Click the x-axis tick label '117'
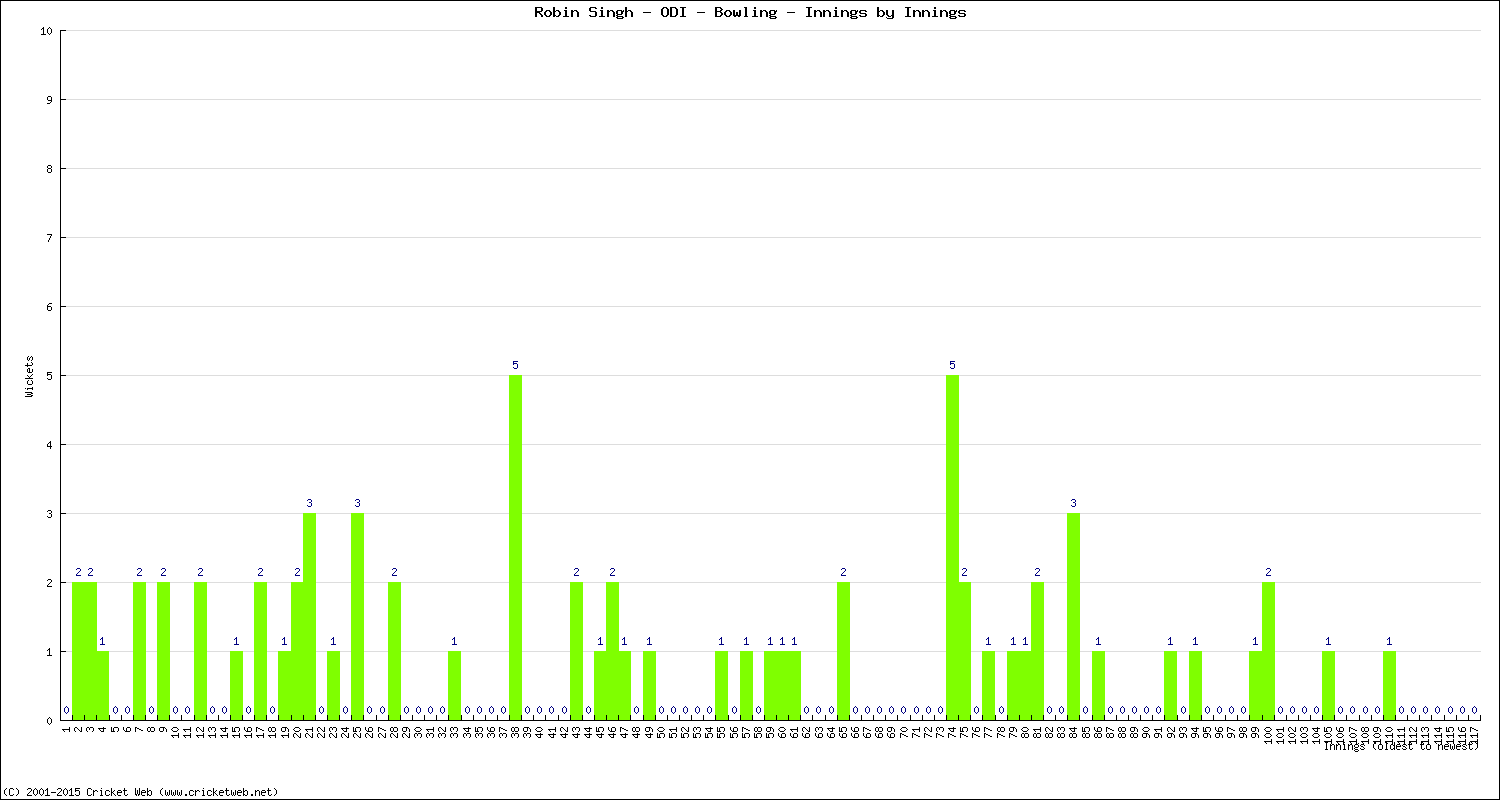Screen dimensions: 1500x800 (x=1474, y=734)
